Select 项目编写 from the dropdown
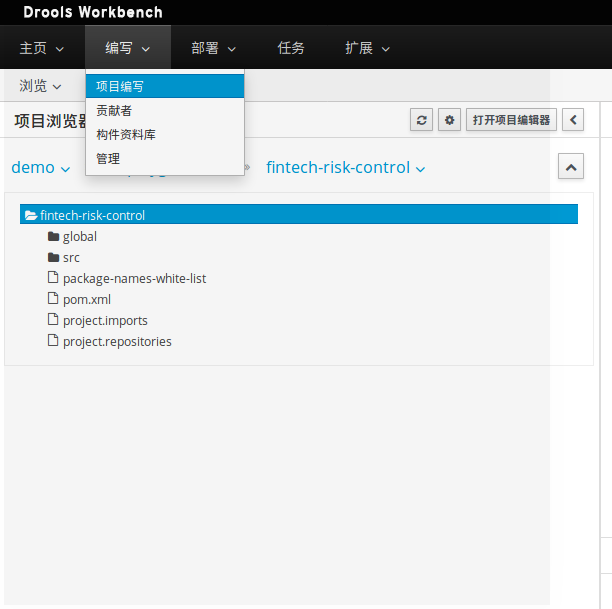The height and width of the screenshot is (609, 612). coord(165,86)
